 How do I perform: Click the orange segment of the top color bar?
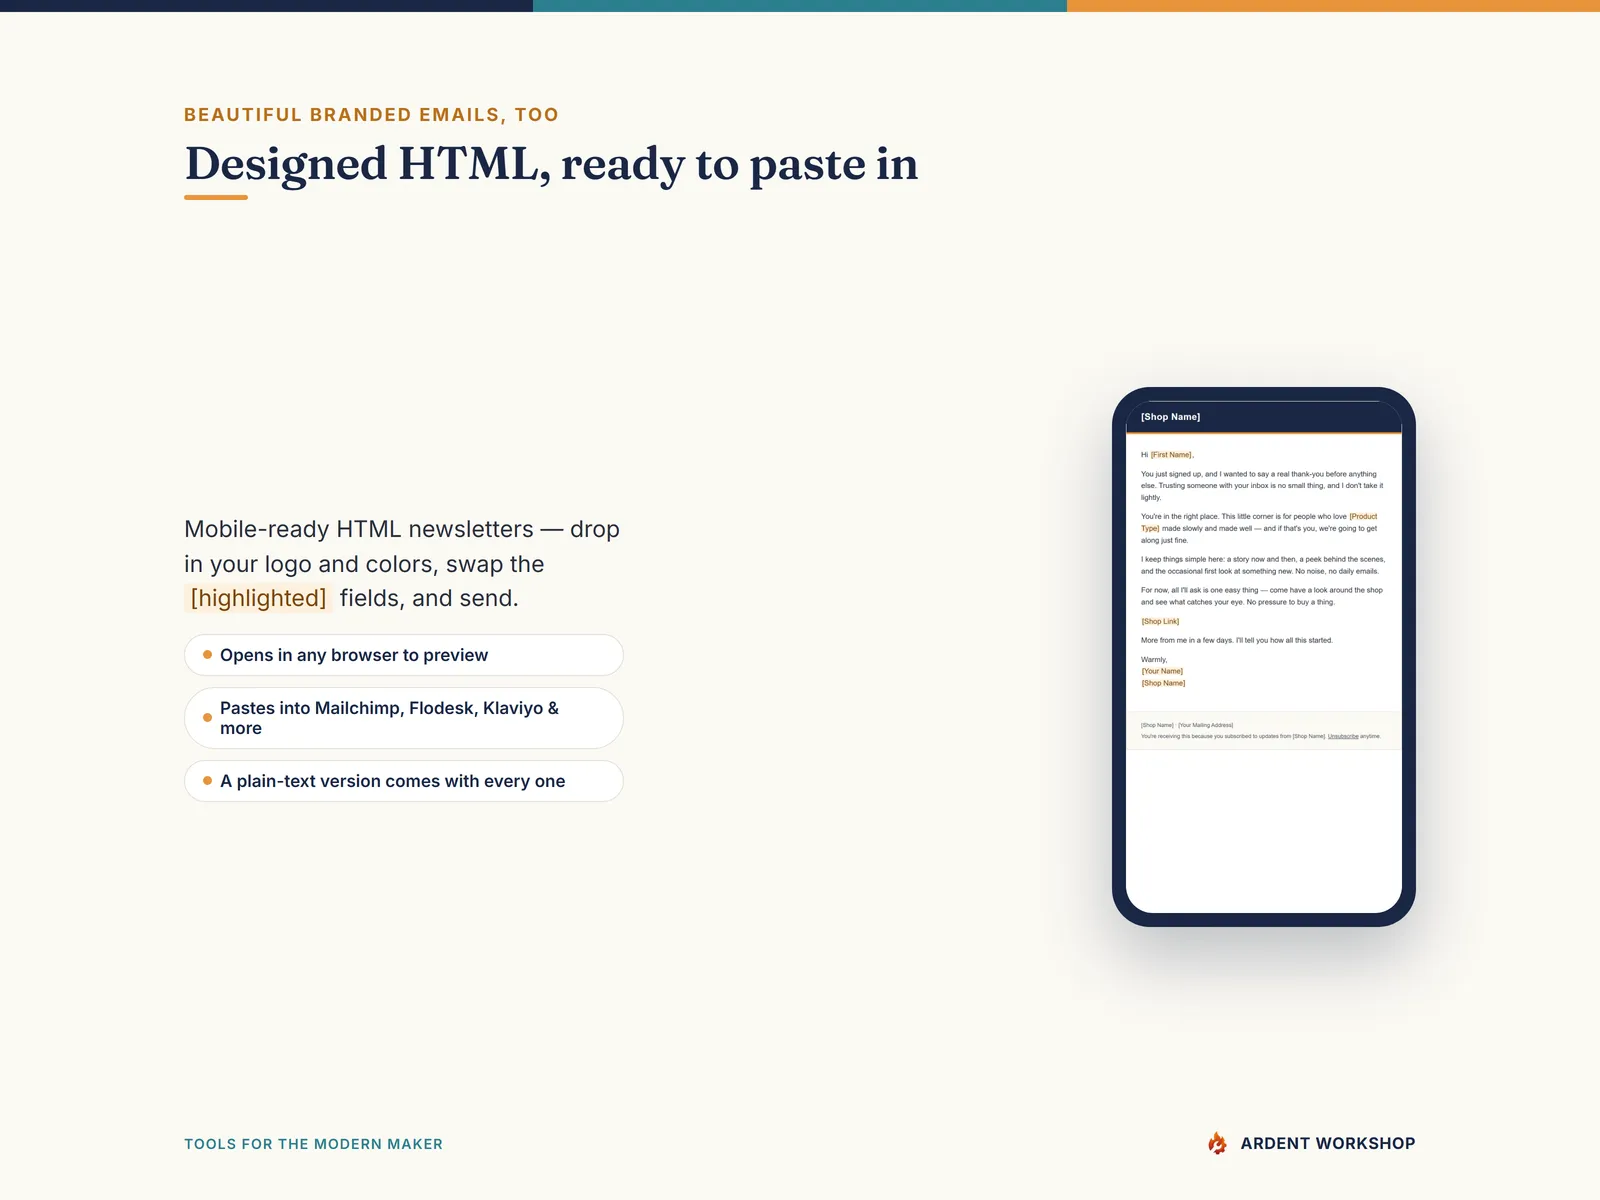click(1333, 6)
